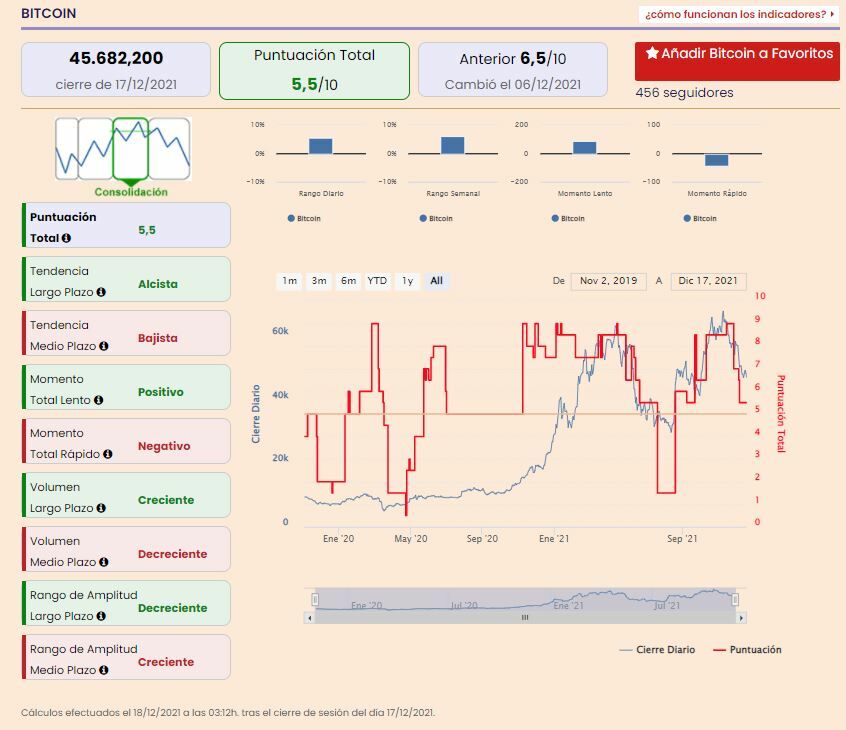Click the Negativo value

(164, 446)
